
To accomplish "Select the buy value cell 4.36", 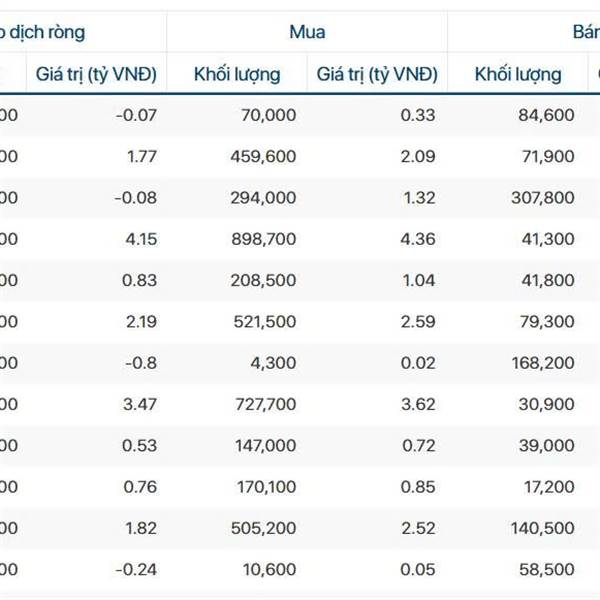I will point(417,239).
